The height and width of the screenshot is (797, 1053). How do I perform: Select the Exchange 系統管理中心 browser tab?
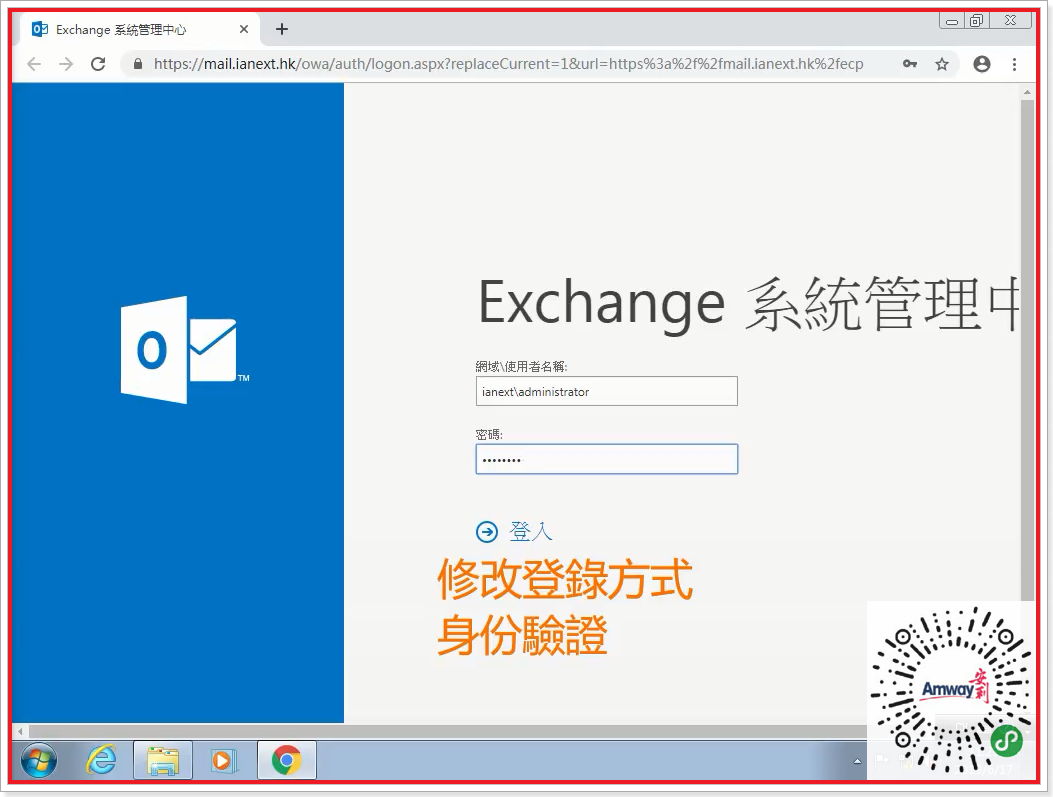coord(141,29)
